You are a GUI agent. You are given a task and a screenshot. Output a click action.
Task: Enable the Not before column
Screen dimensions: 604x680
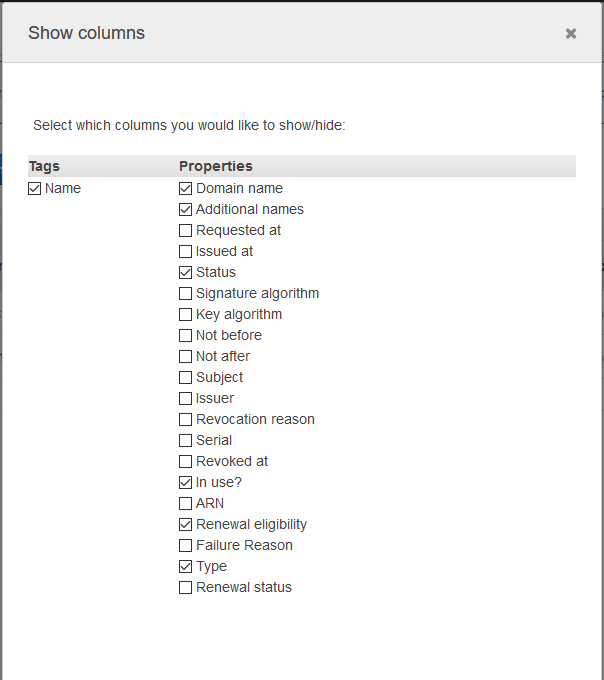[x=185, y=335]
